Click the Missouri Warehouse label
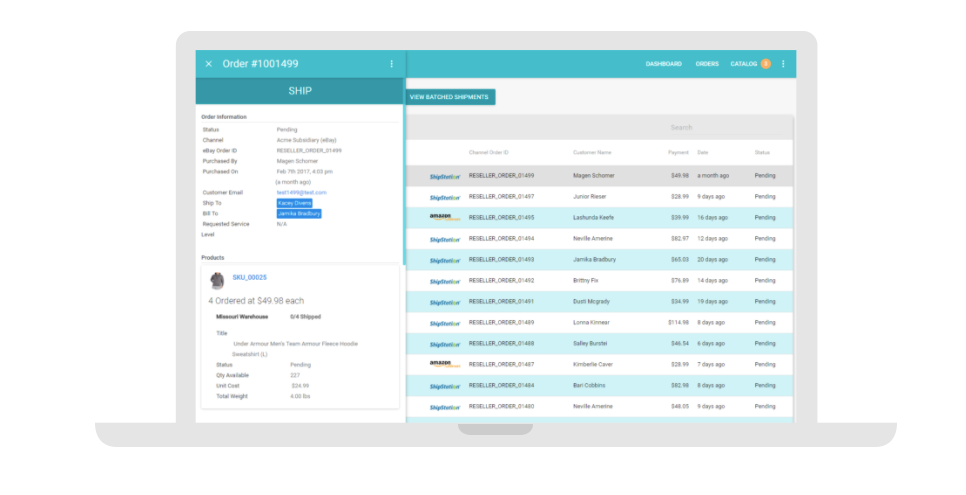The width and height of the screenshot is (966, 495). 242,317
